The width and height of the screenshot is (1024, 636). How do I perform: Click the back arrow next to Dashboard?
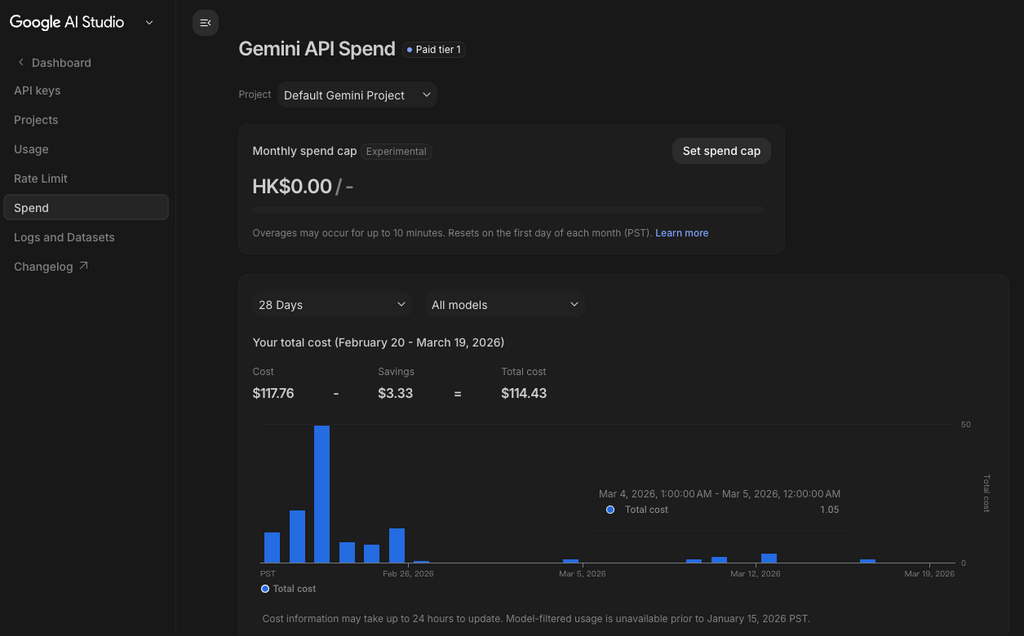click(20, 62)
